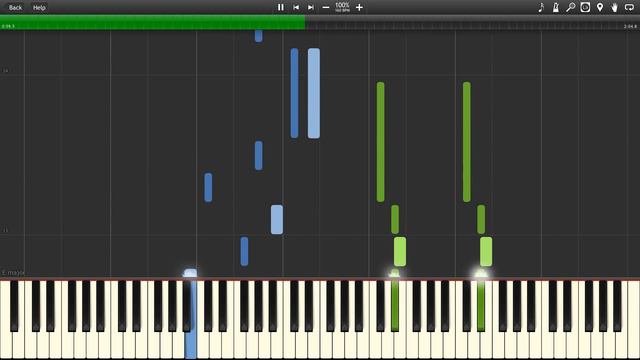Pause the song playback
Image resolution: width=640 pixels, height=360 pixels.
(280, 7)
